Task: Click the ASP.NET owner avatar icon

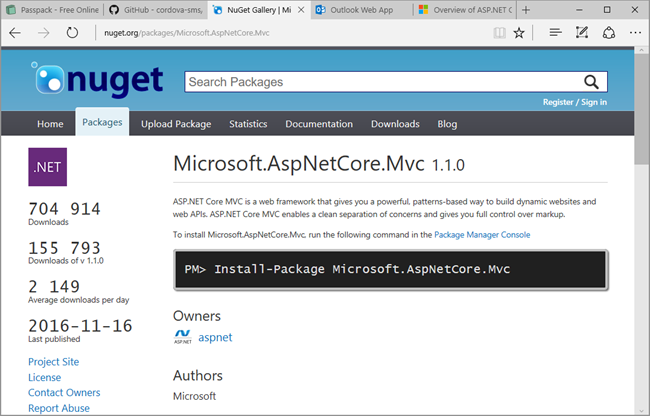Action: (182, 336)
